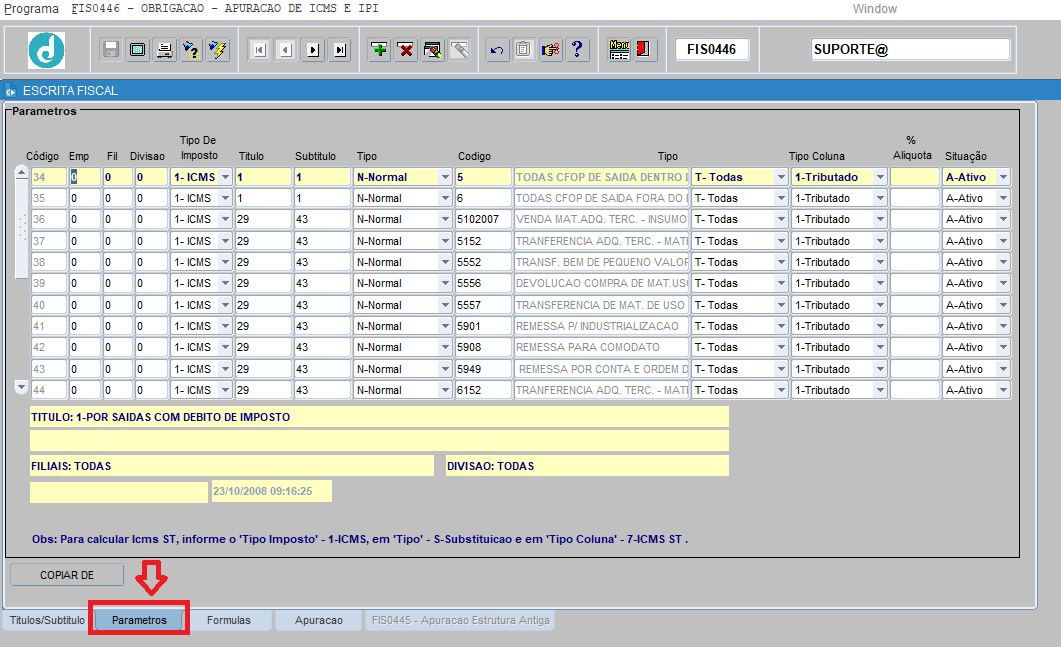Click clear record eraser window icon
The image size is (1061, 647).
[432, 49]
